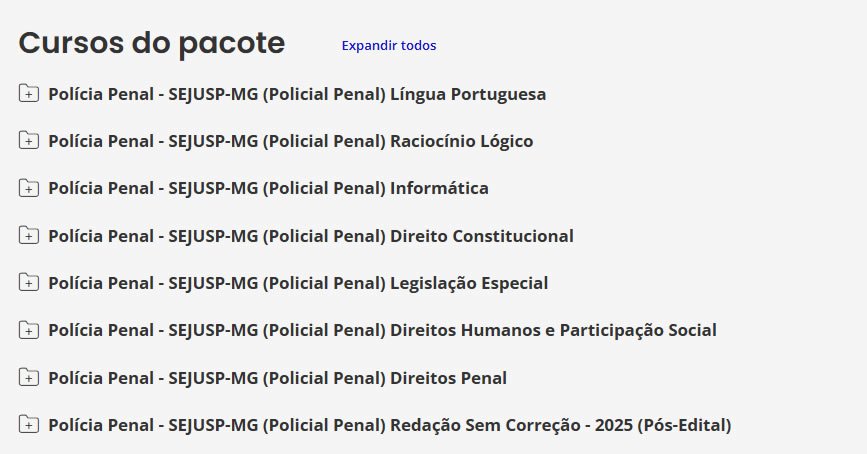
Task: Click the folder-plus icon beside Informática
Action: point(29,188)
